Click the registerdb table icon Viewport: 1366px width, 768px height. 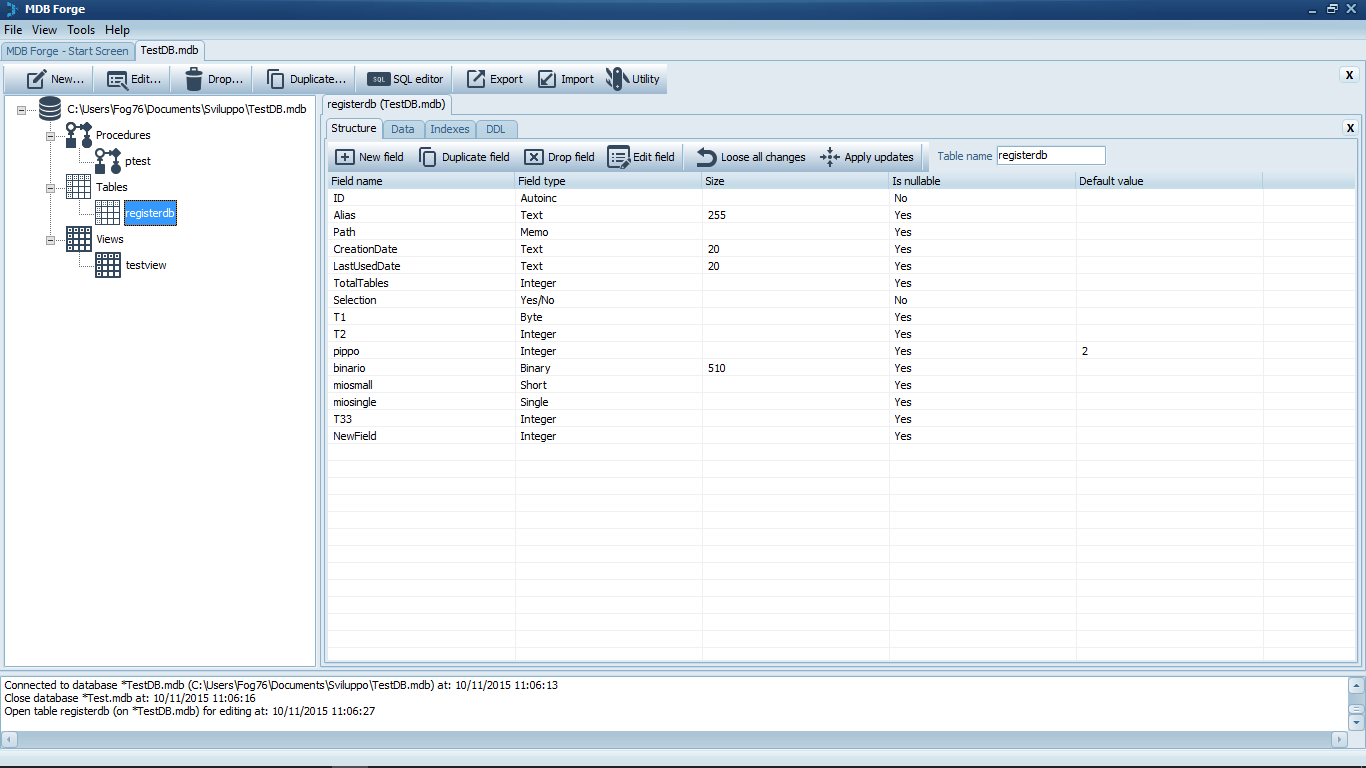(108, 213)
